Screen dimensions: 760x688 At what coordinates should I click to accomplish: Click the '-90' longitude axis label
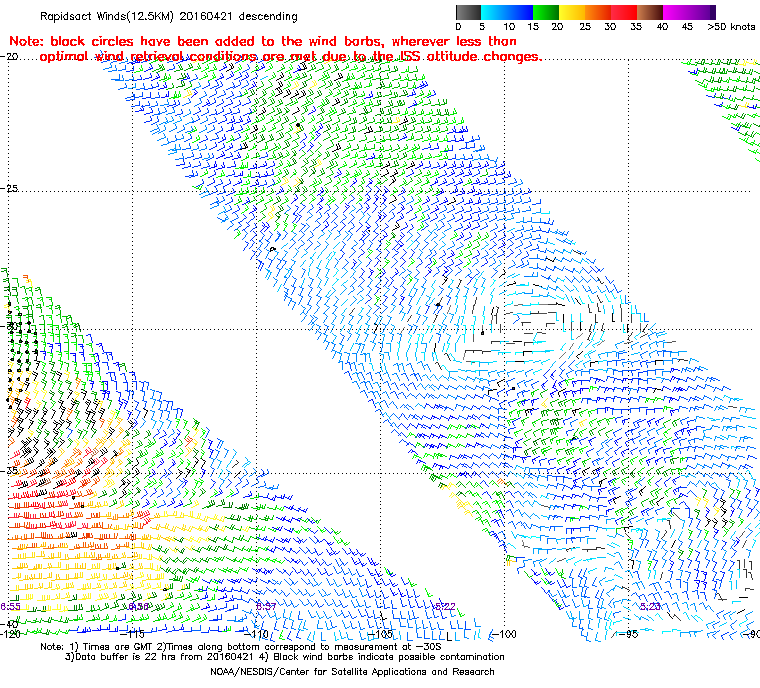(x=751, y=634)
